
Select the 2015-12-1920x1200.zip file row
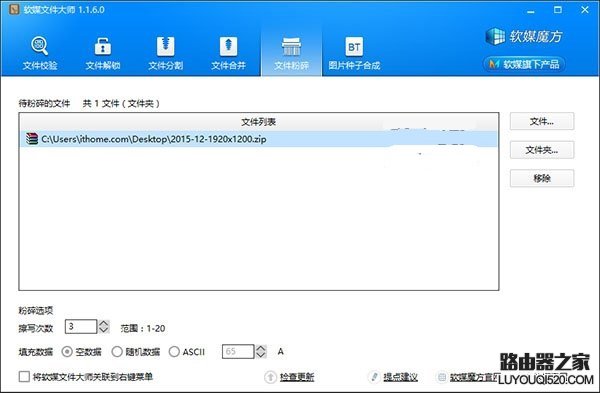[x=259, y=139]
